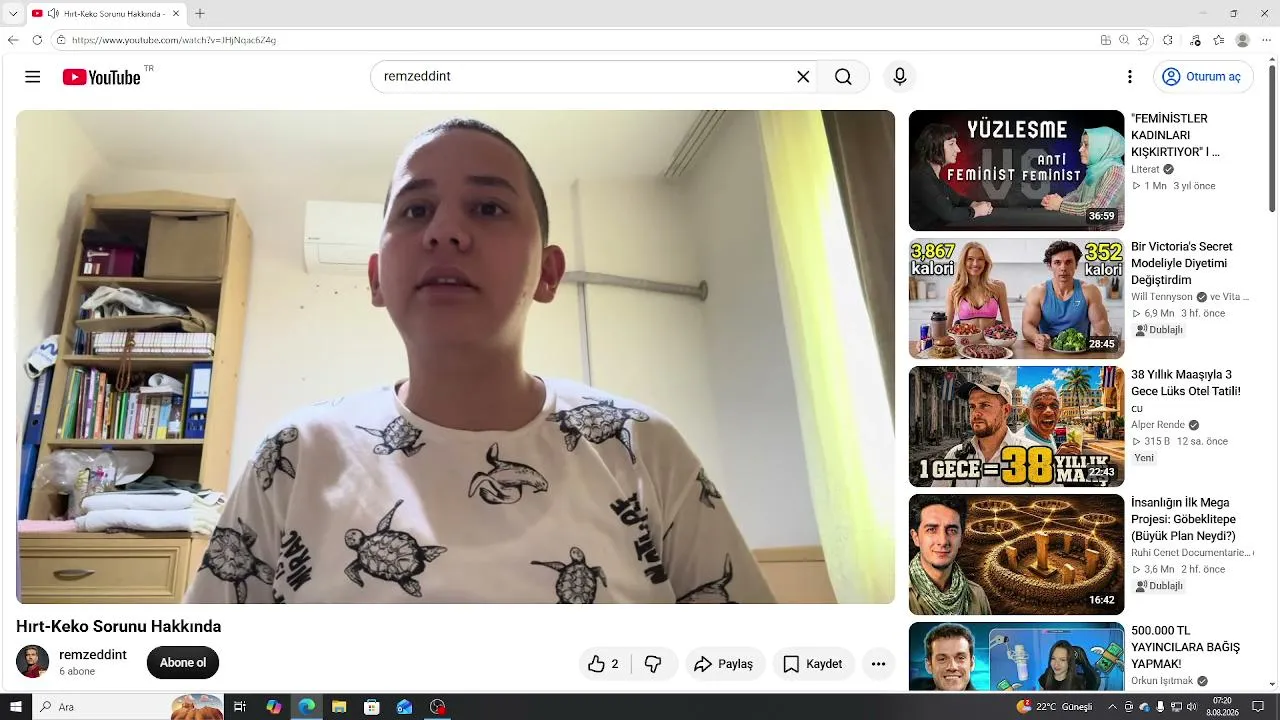
Task: Open the Göbeklitepe video thumbnail
Action: tap(1016, 554)
